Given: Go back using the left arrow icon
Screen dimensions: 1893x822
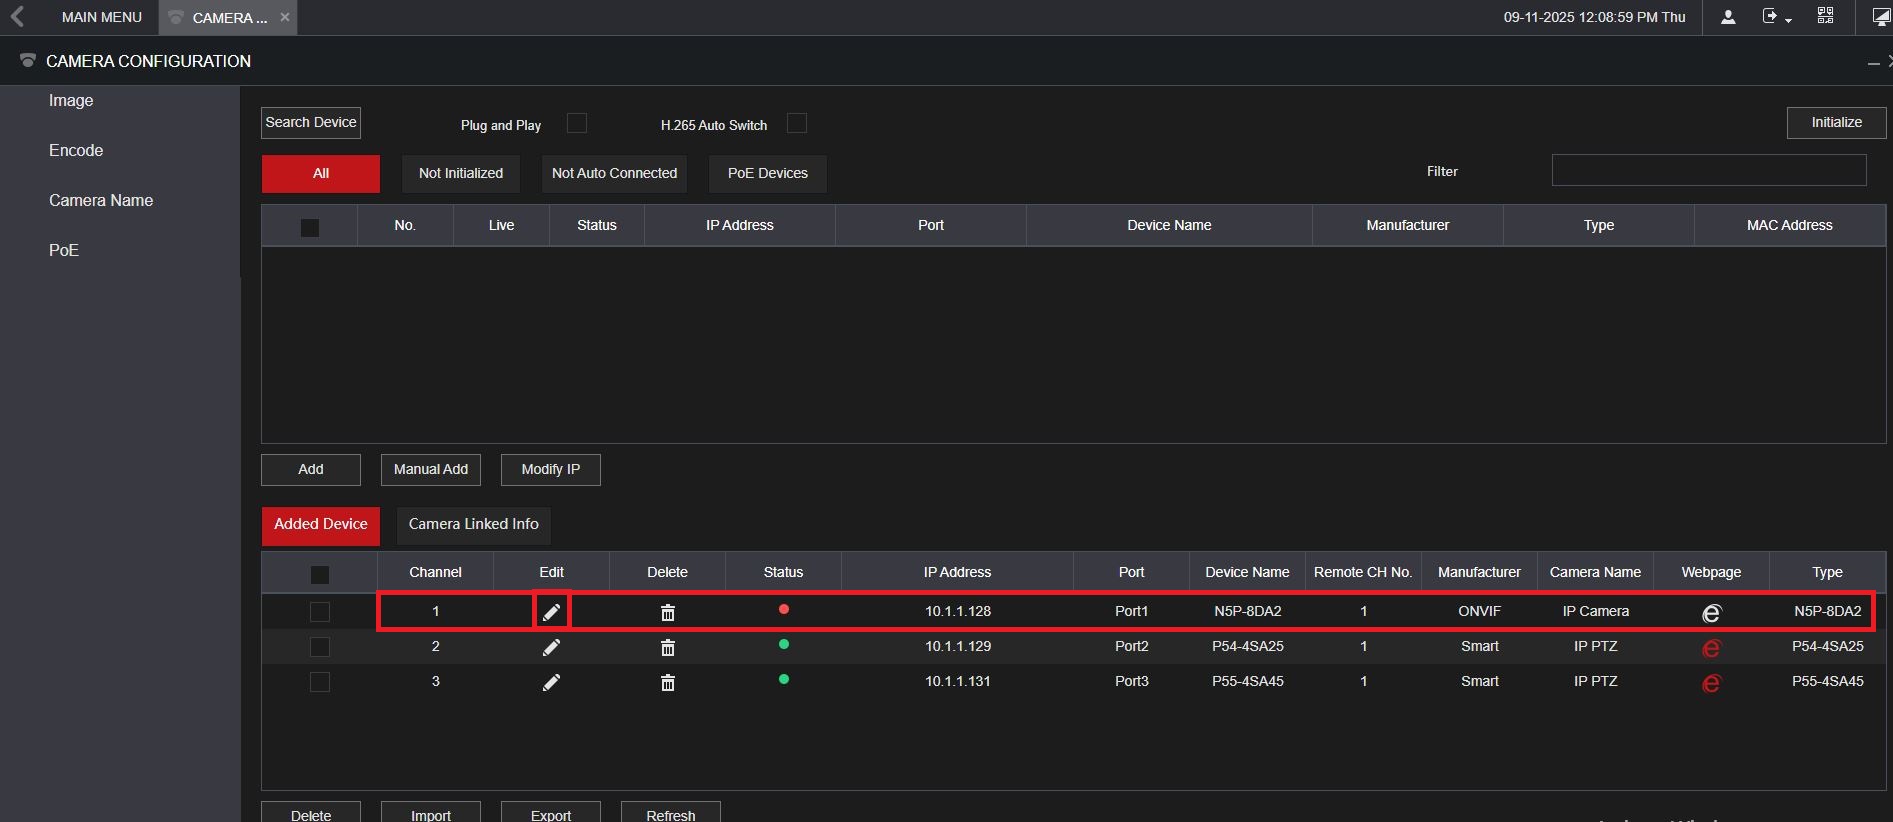Looking at the screenshot, I should pyautogui.click(x=17, y=17).
